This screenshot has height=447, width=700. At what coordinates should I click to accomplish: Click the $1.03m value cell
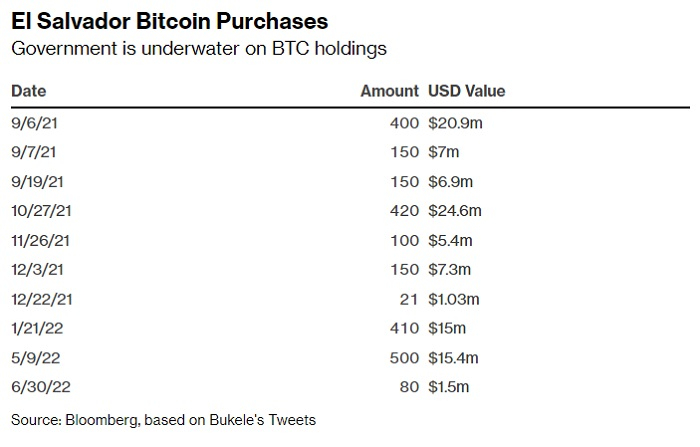[455, 299]
